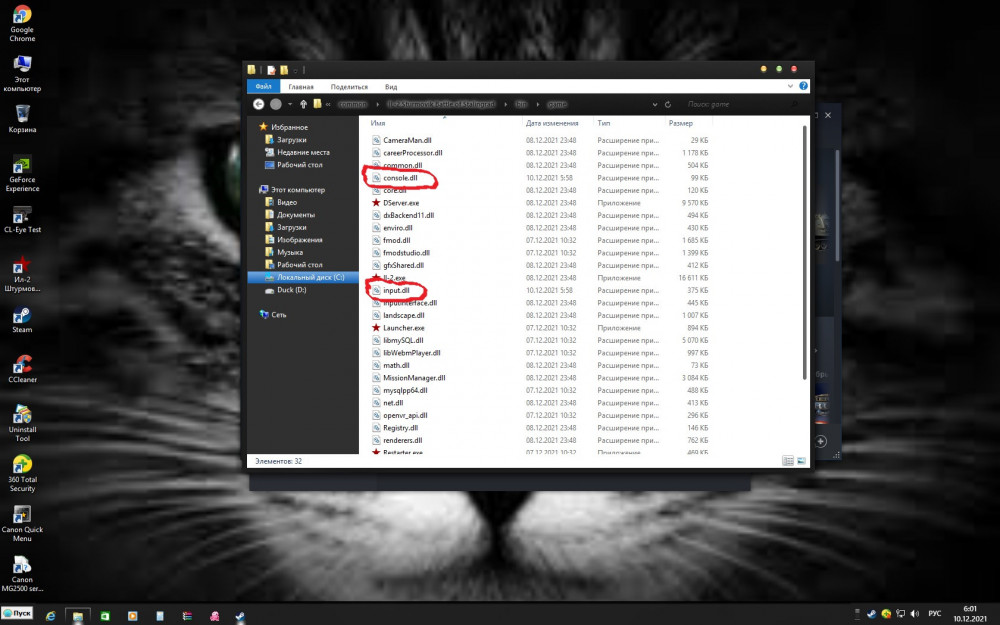Click the Пуск start button

(17, 614)
